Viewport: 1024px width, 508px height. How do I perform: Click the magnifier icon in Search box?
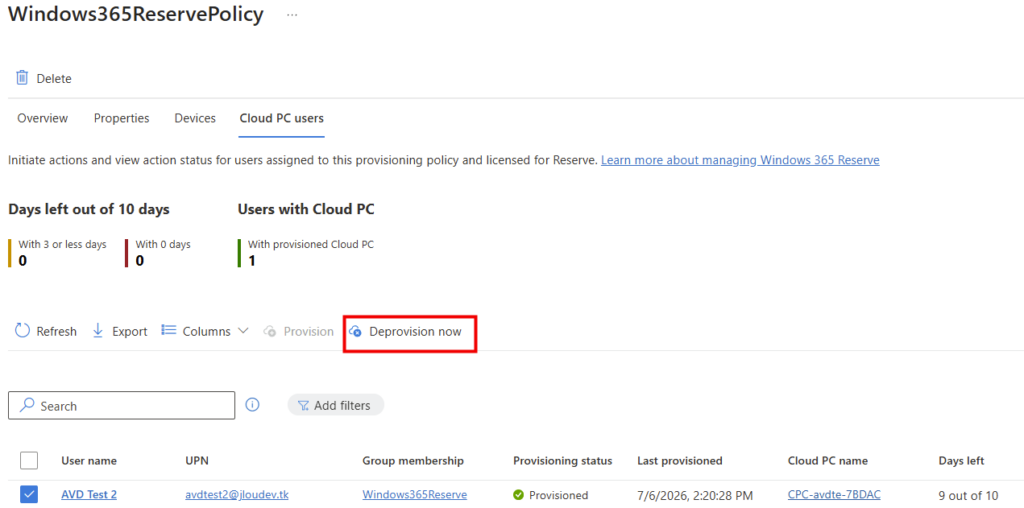27,405
